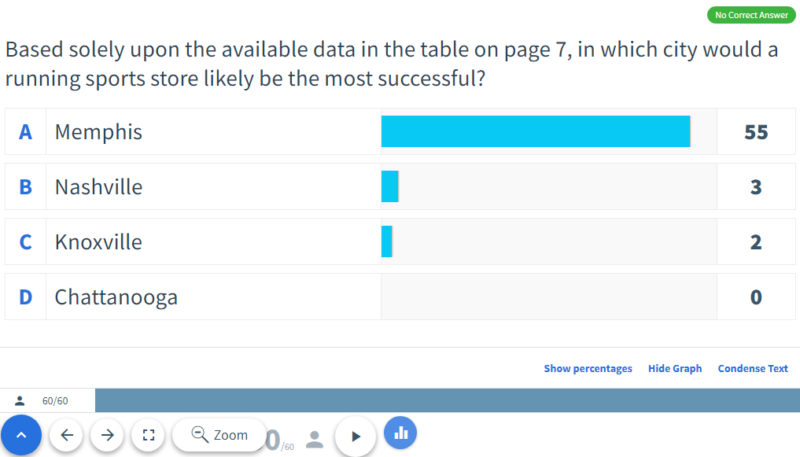The height and width of the screenshot is (457, 800).
Task: Toggle Condense Text
Action: 753,368
